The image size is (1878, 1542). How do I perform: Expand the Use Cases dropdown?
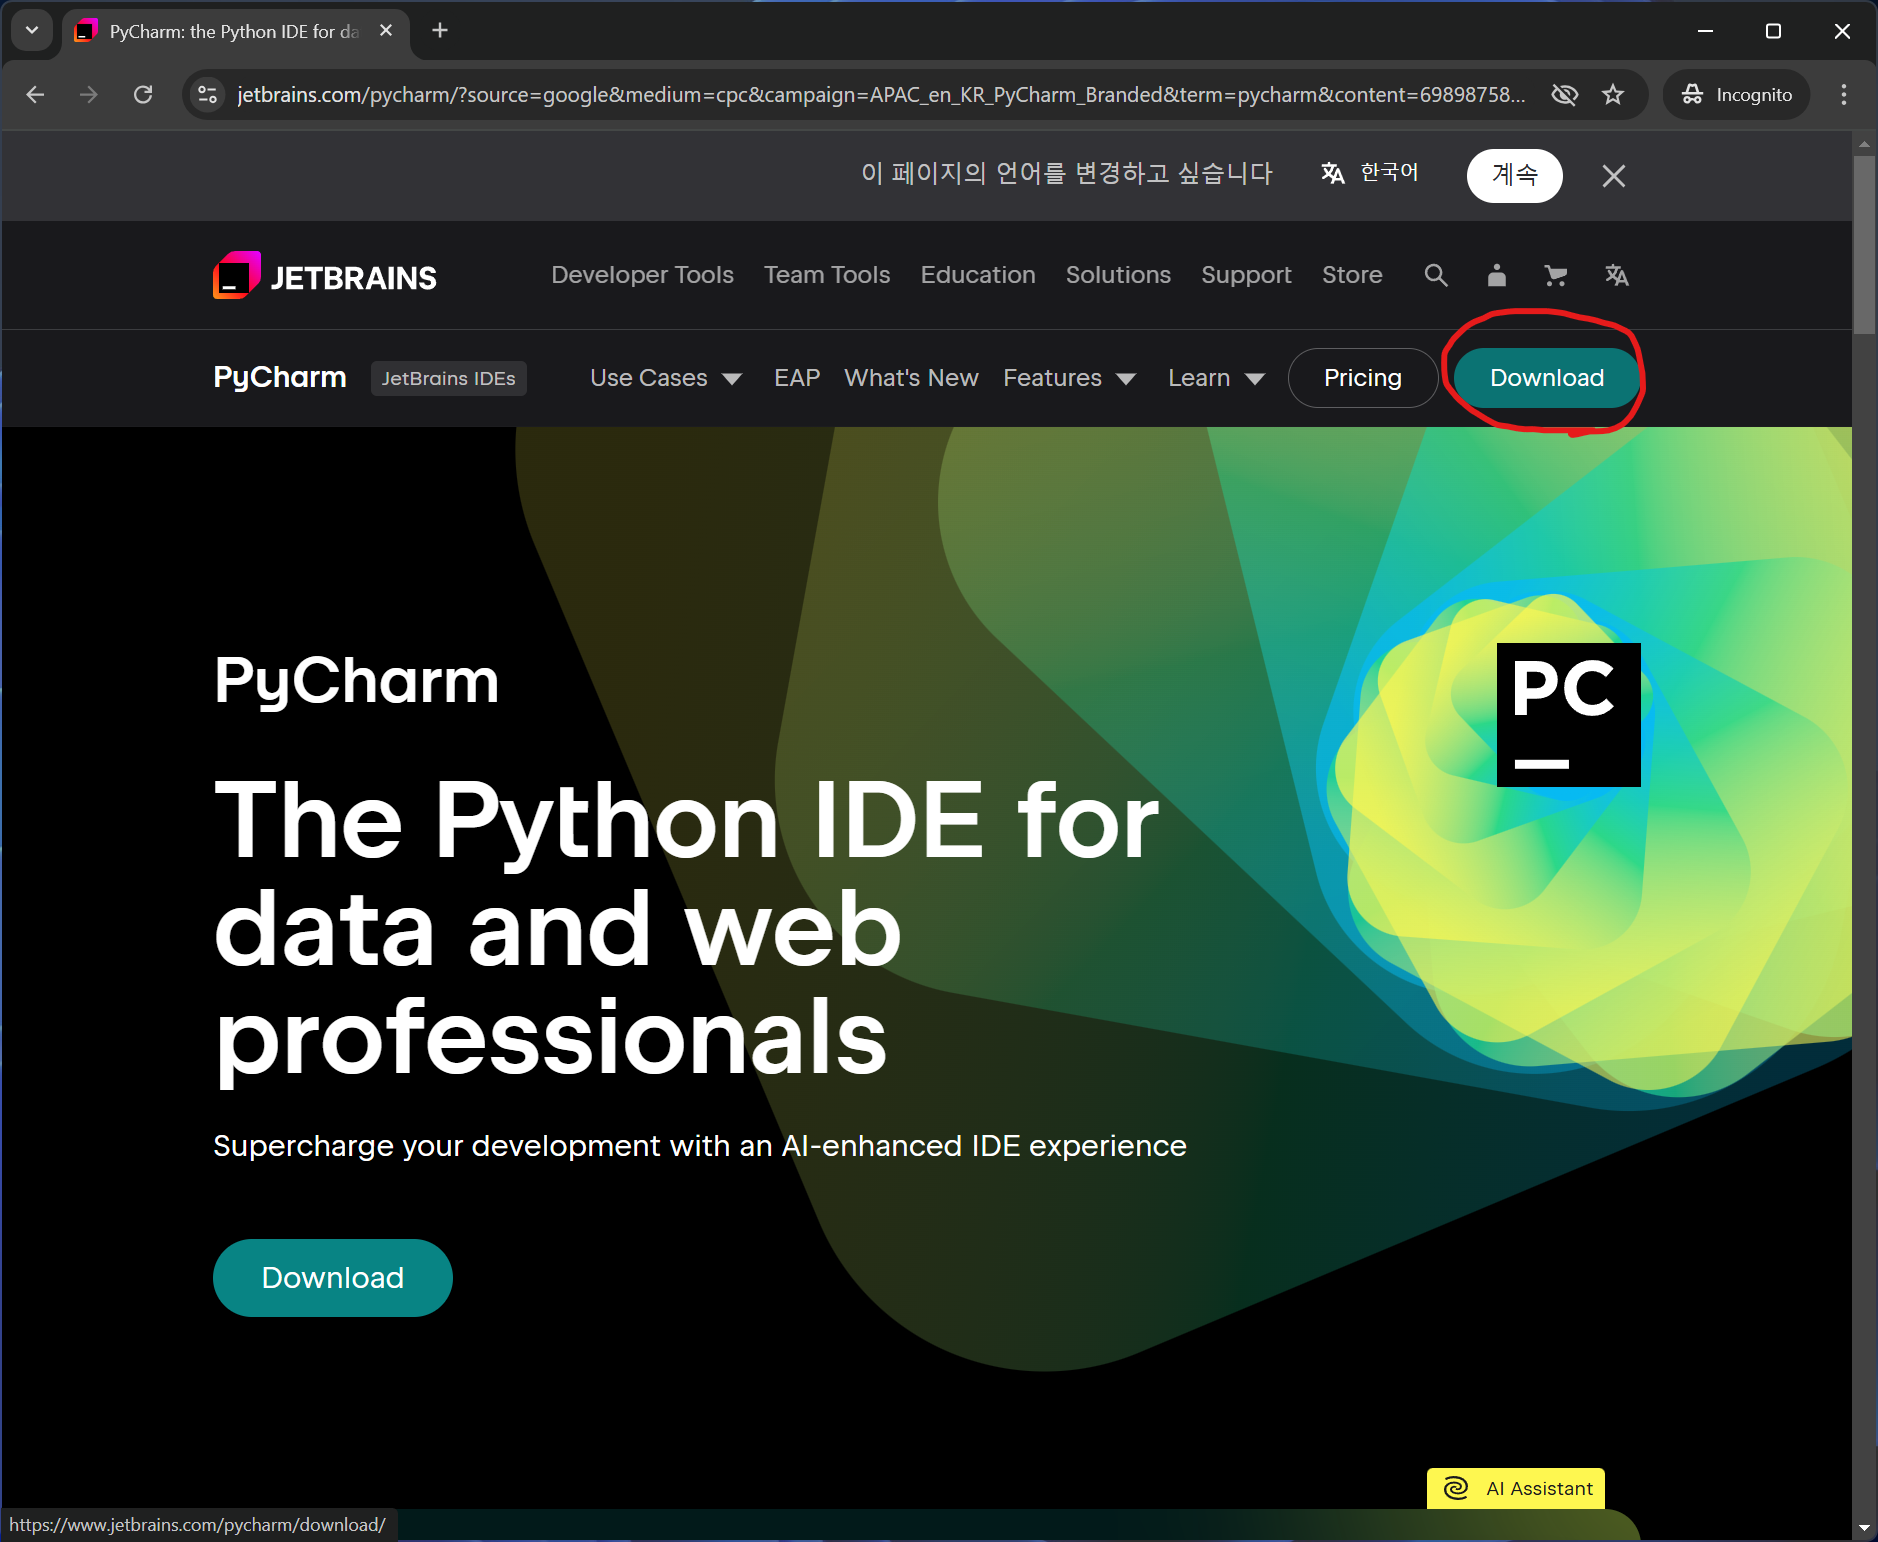[x=665, y=378]
